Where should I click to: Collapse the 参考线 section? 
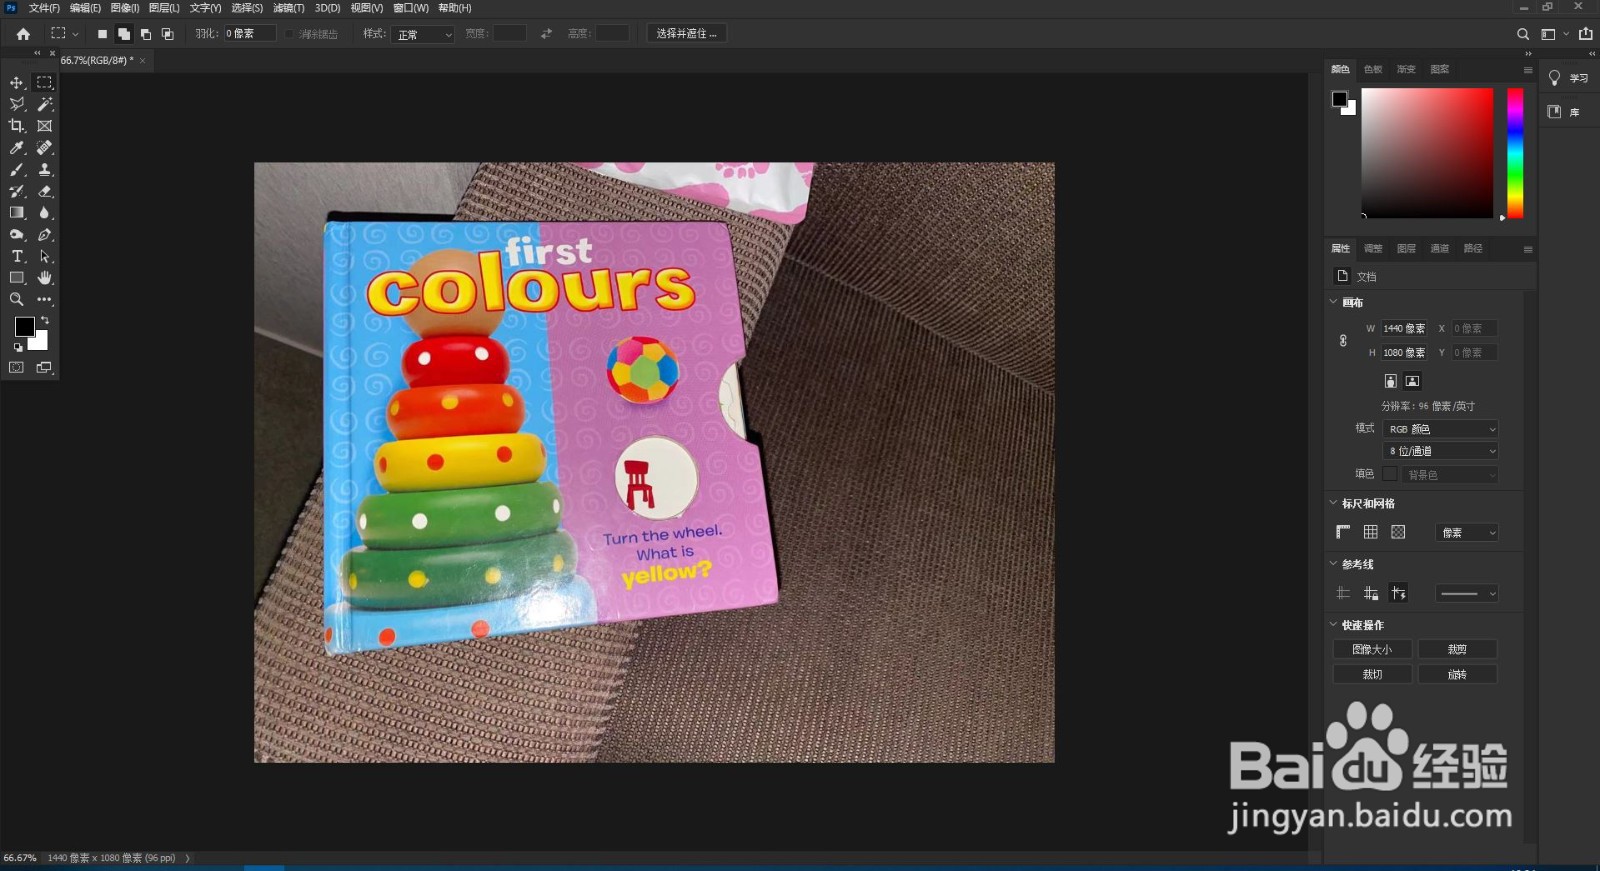1333,564
